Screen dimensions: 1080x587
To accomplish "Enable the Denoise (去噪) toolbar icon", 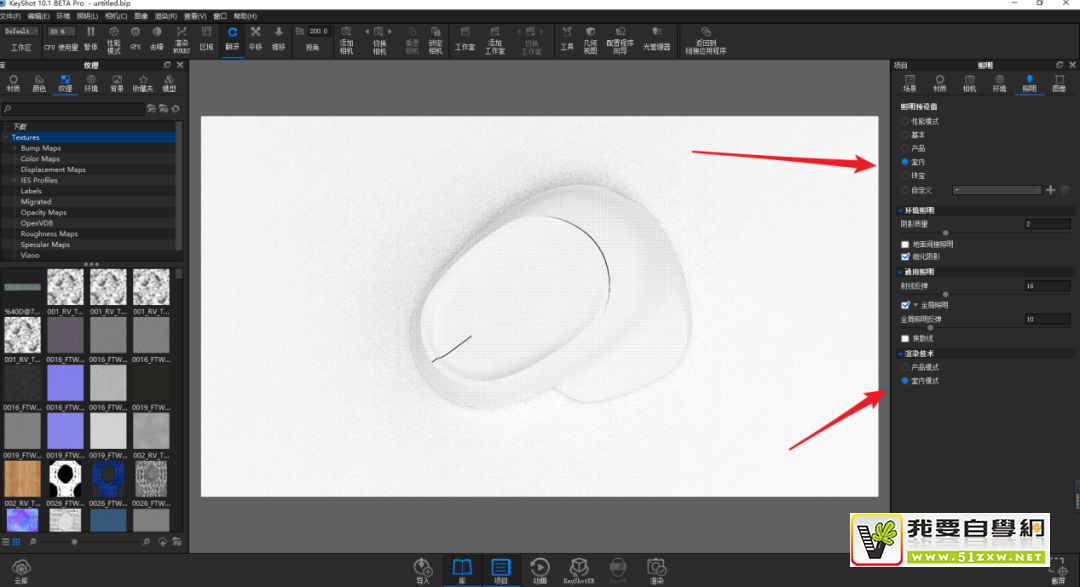I will (x=157, y=37).
